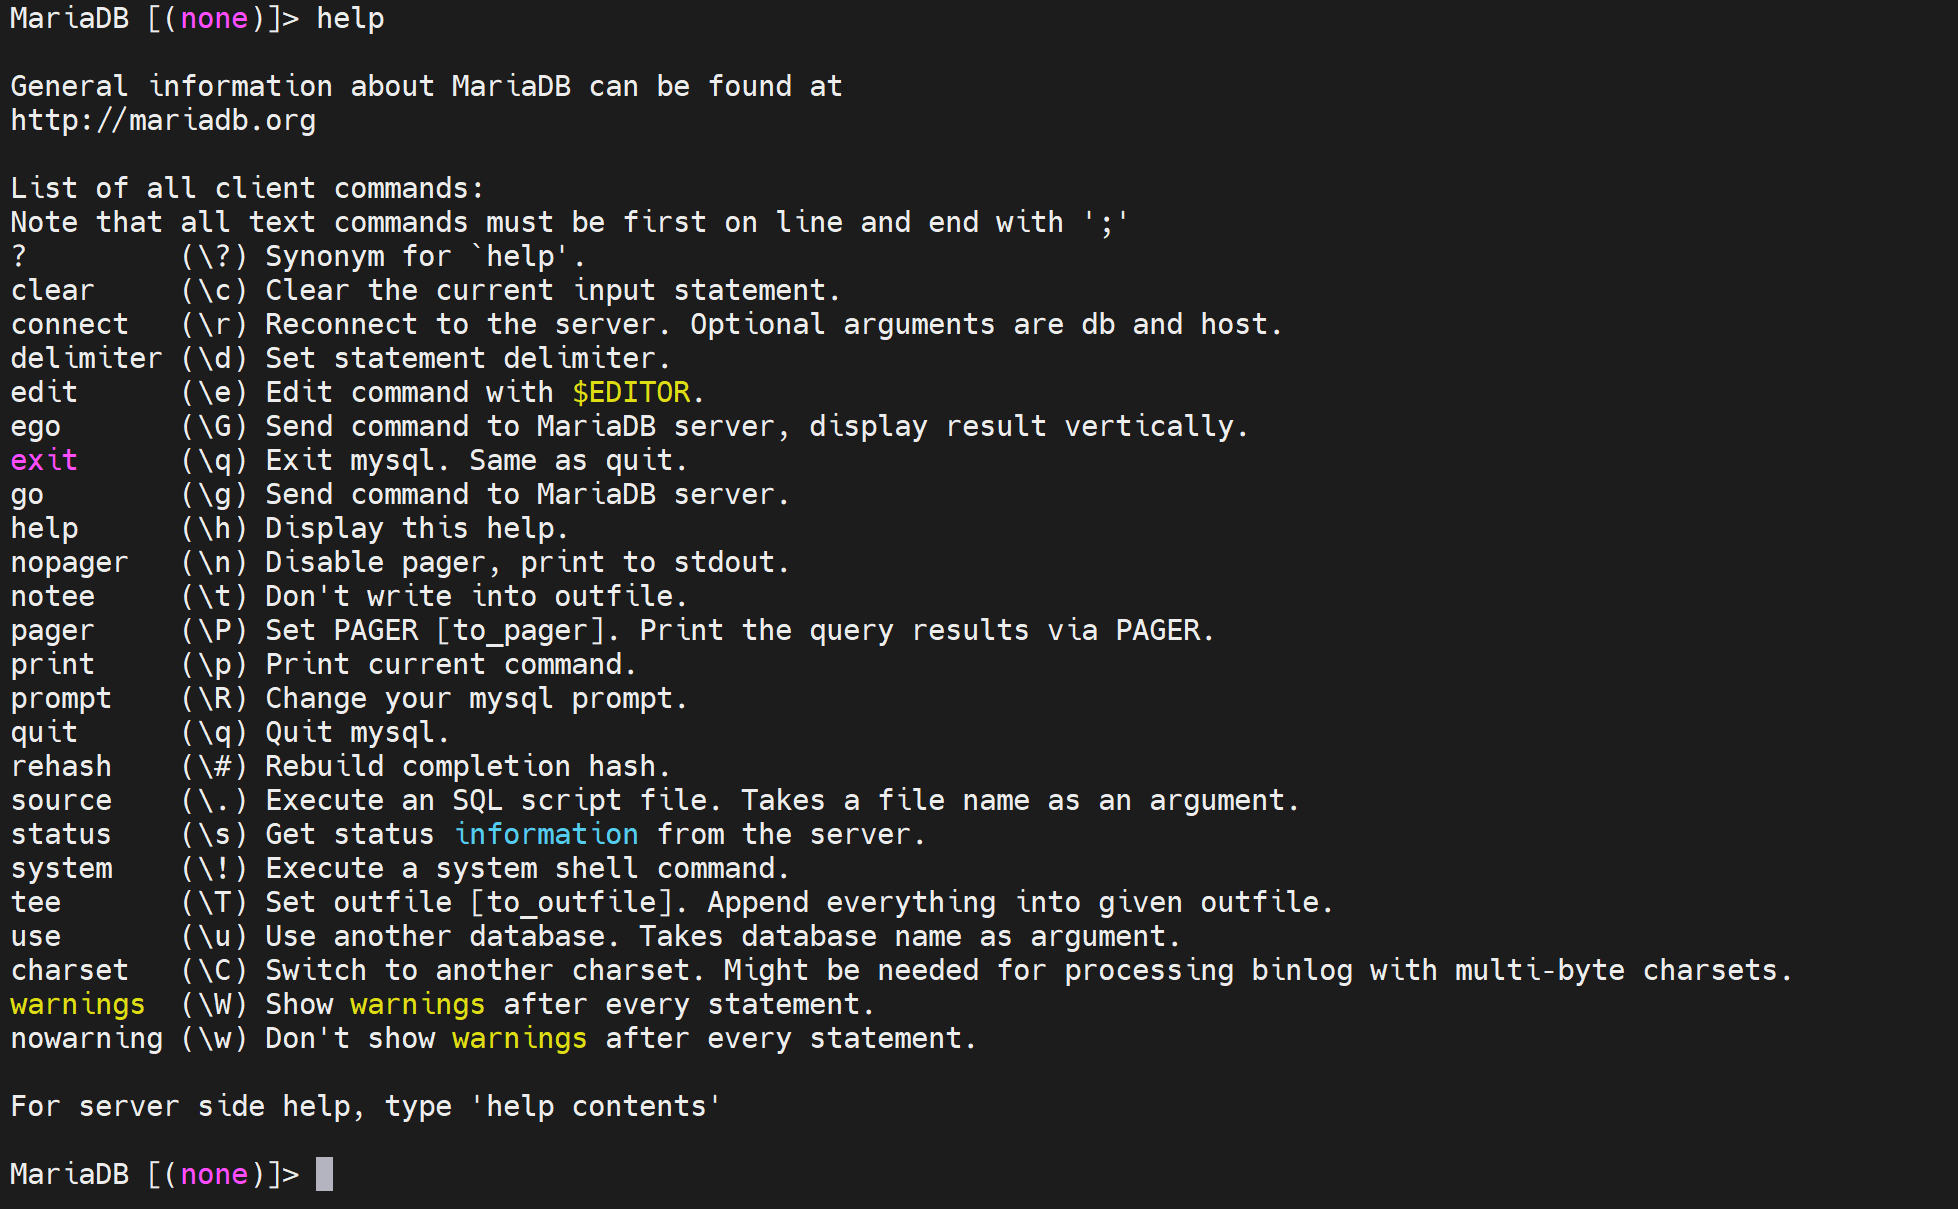Click the yellow 'warnings' command name in left column

click(78, 1005)
